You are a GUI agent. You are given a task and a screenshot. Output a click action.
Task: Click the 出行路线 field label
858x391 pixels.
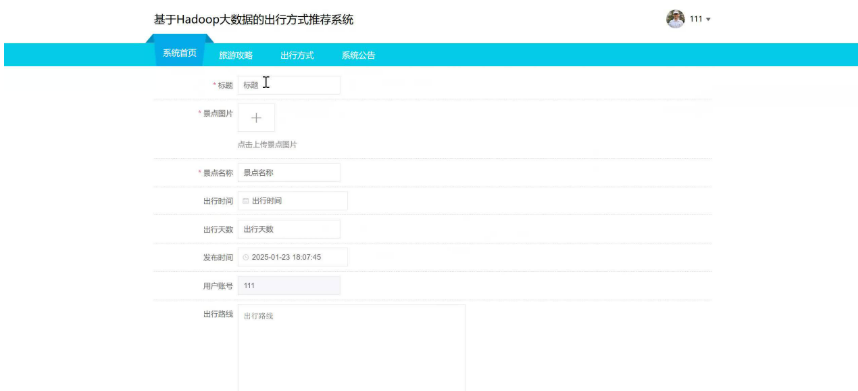218,314
